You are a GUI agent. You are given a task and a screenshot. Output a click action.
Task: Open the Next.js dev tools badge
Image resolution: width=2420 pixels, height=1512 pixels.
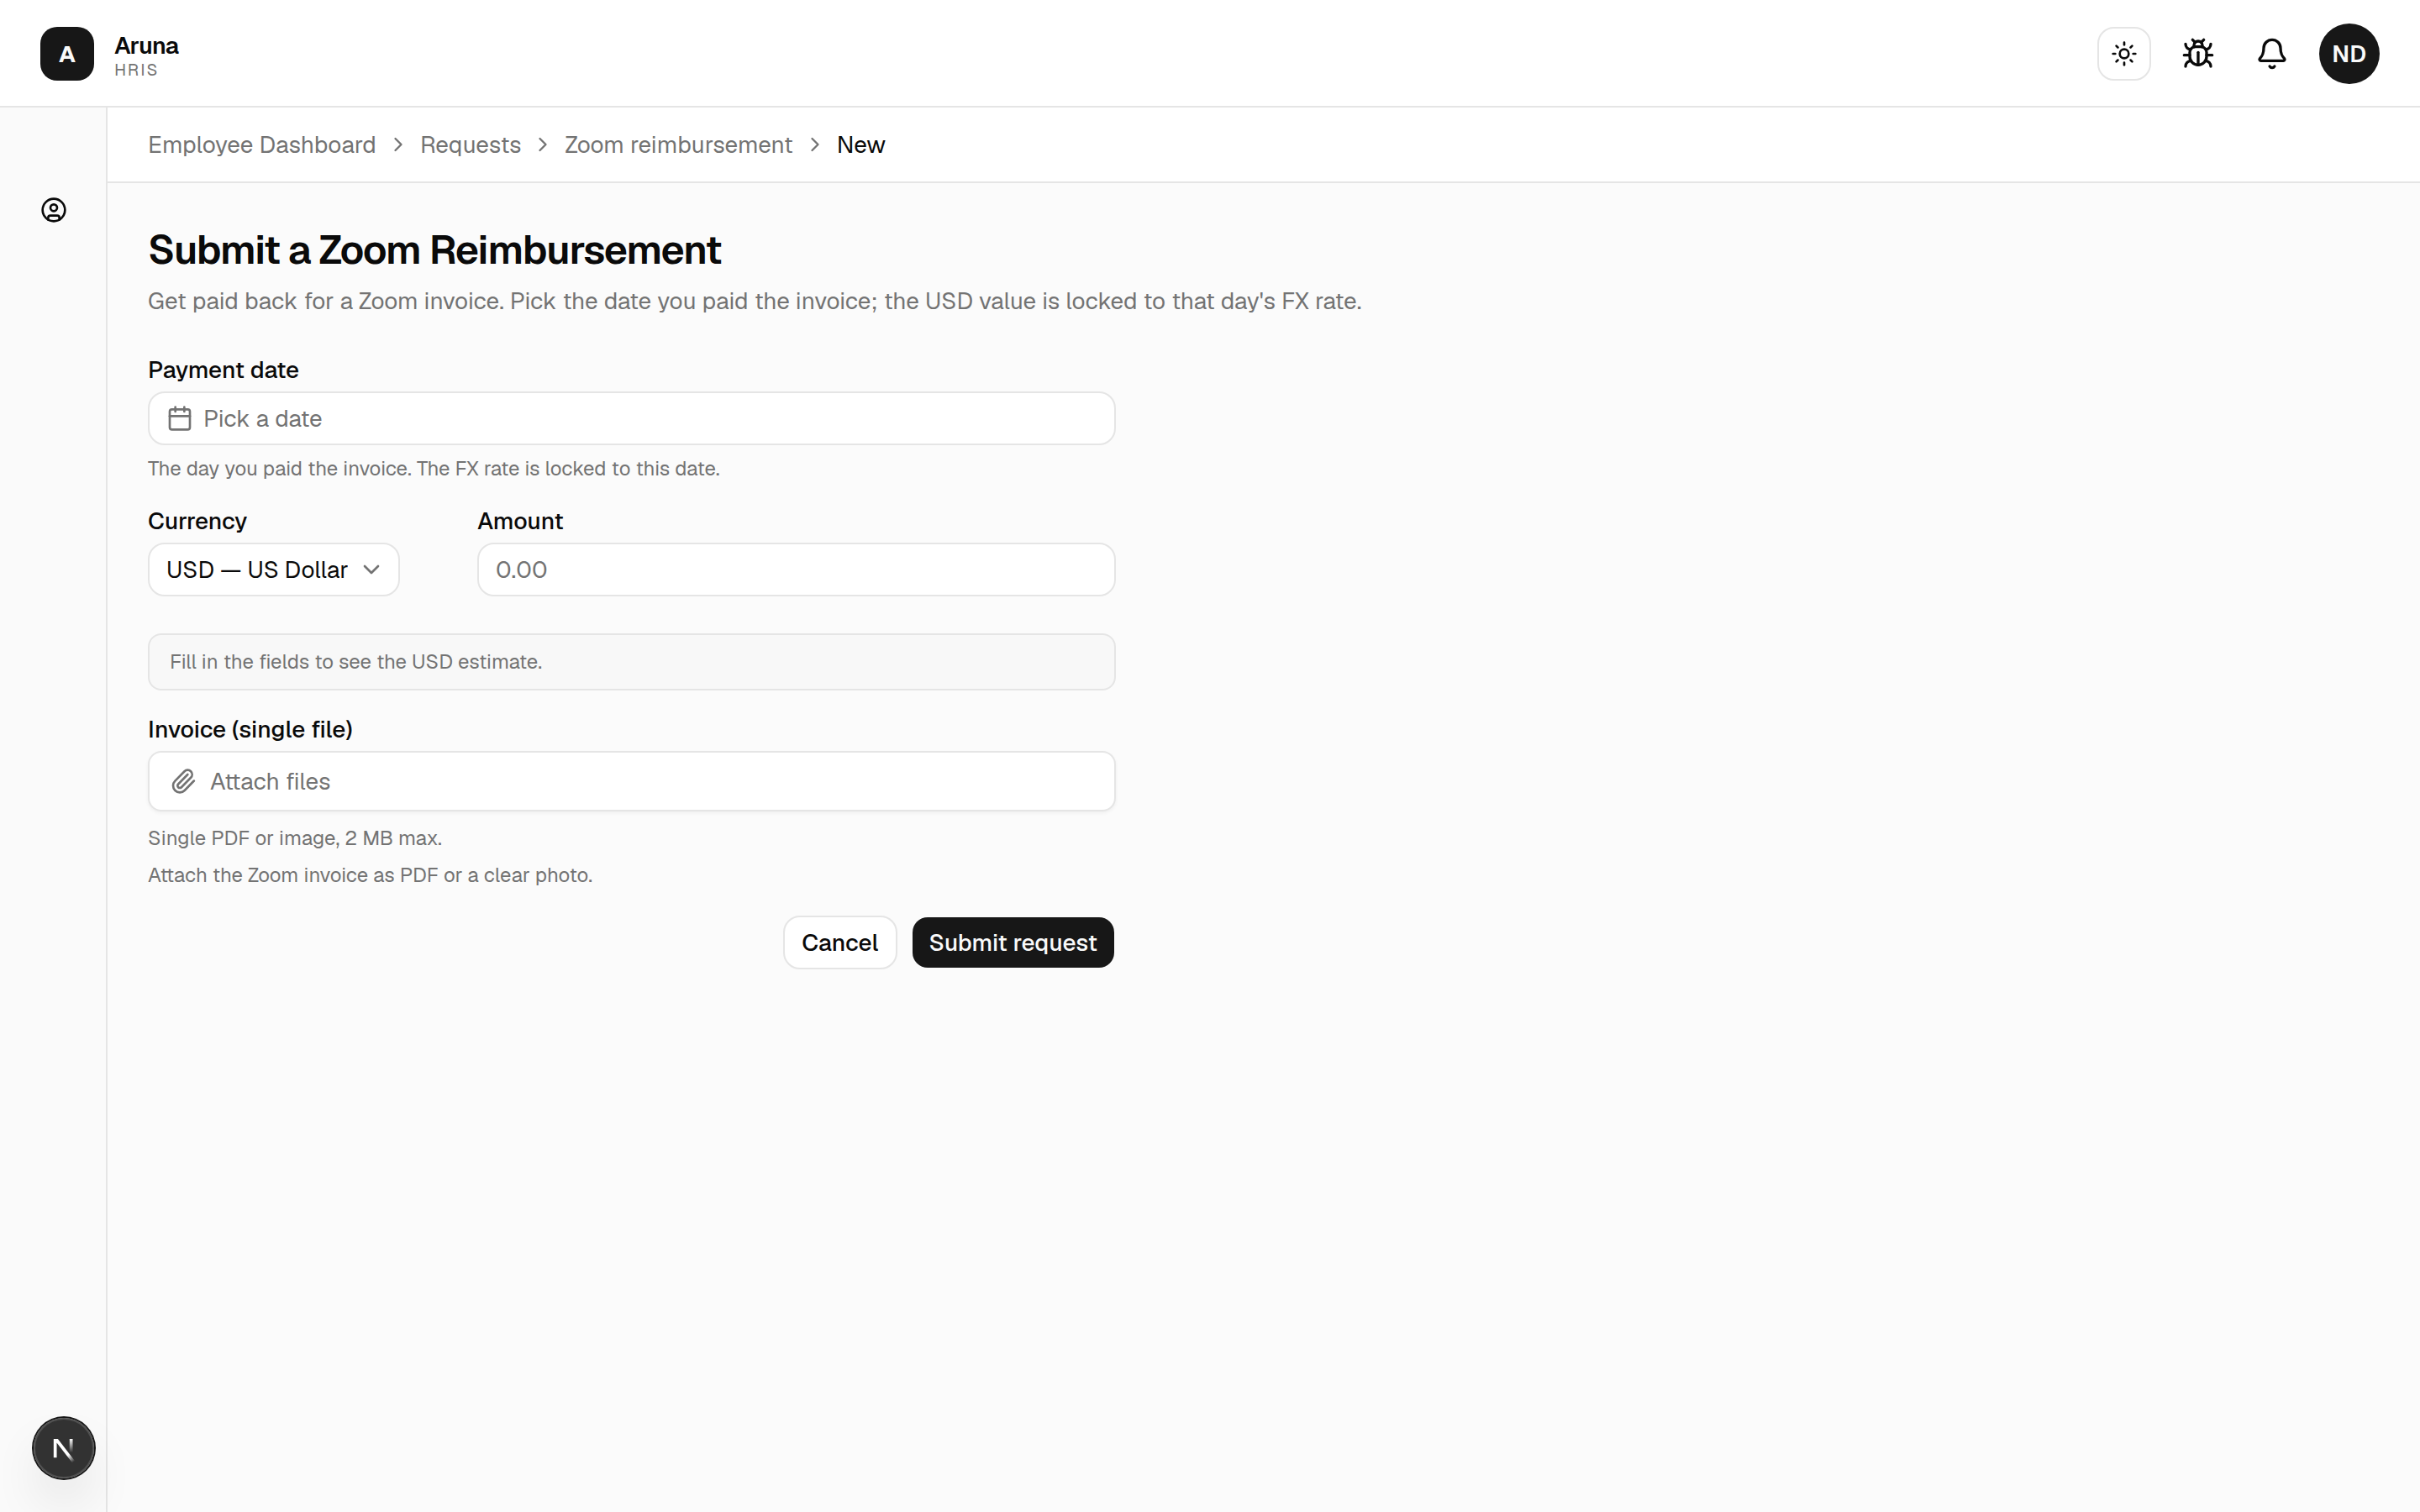point(64,1448)
